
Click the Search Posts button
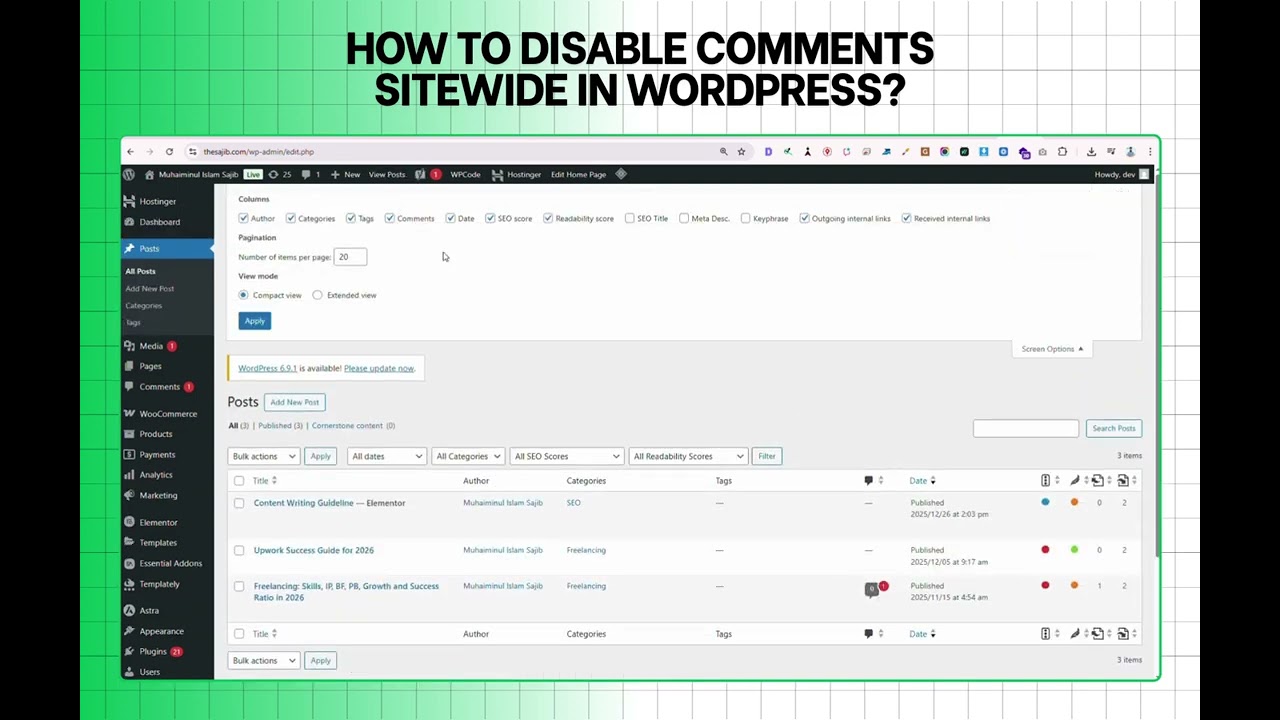[1113, 428]
